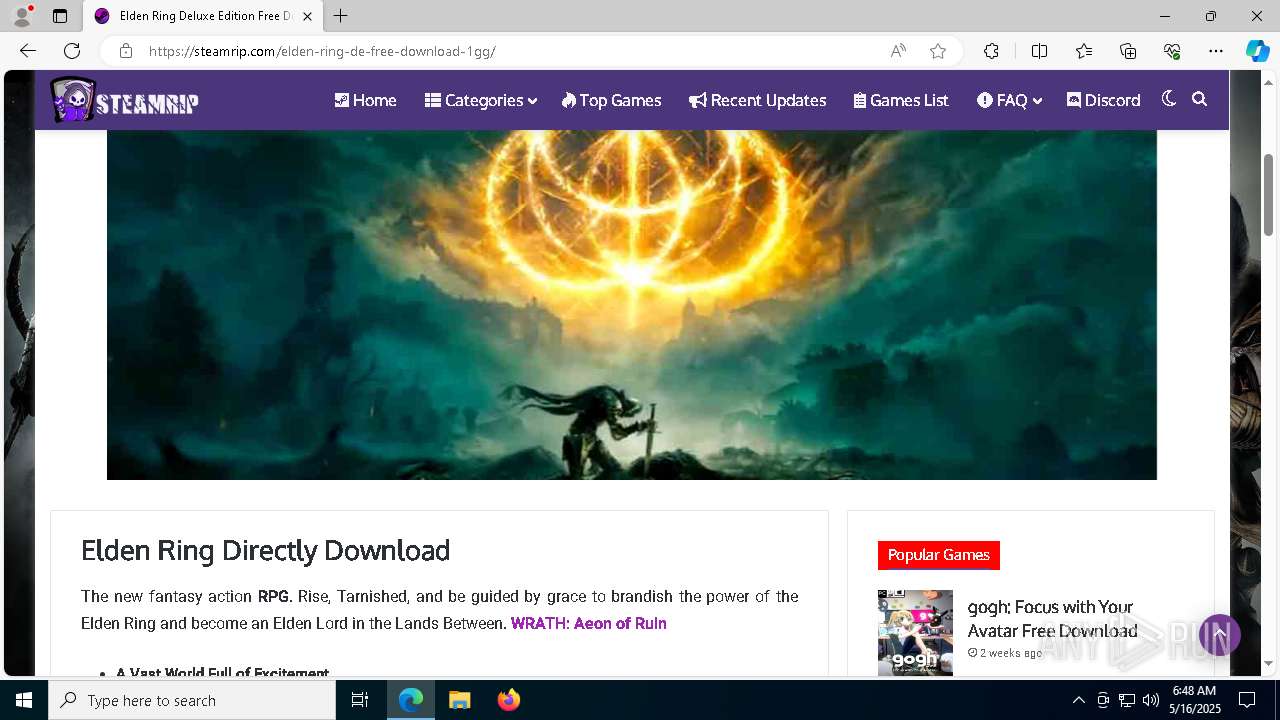Click the taskbar search box
Screen dimensions: 1280x720
[192, 700]
